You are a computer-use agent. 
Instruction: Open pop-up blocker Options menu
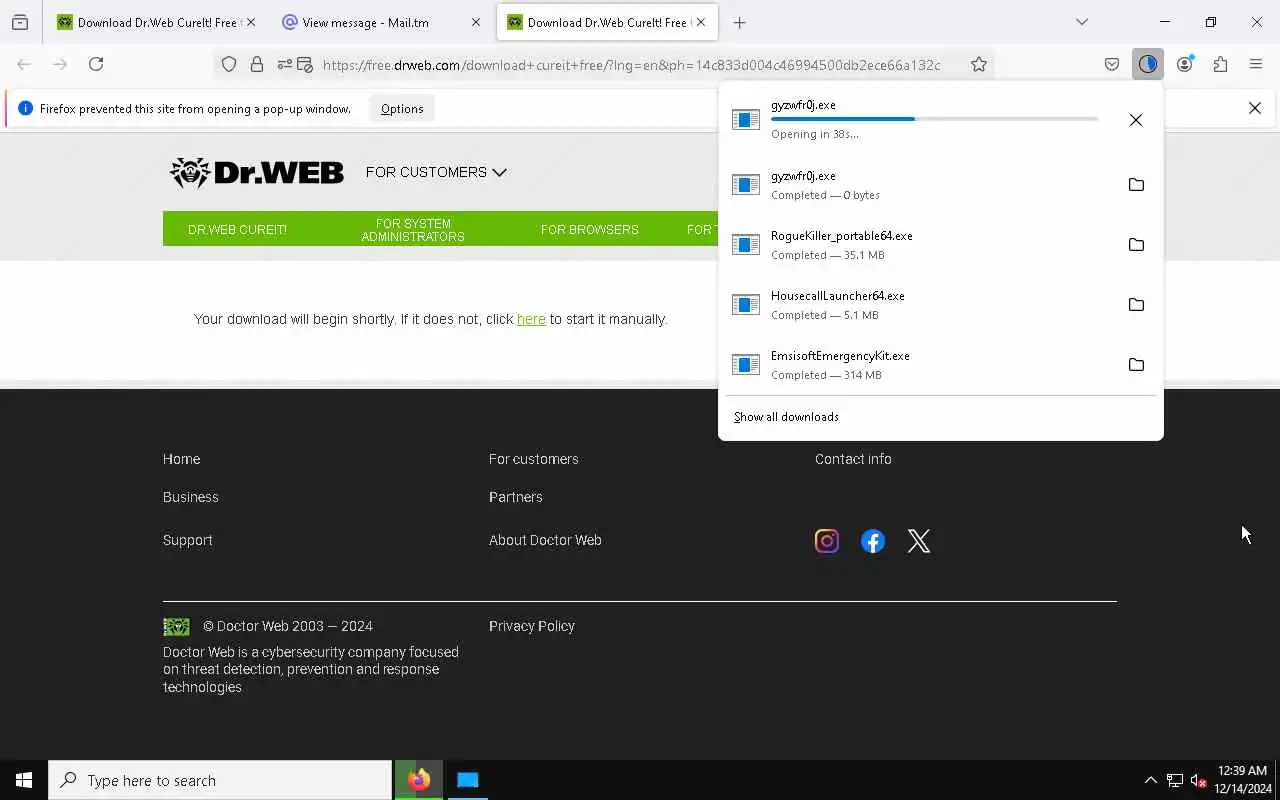tap(402, 109)
